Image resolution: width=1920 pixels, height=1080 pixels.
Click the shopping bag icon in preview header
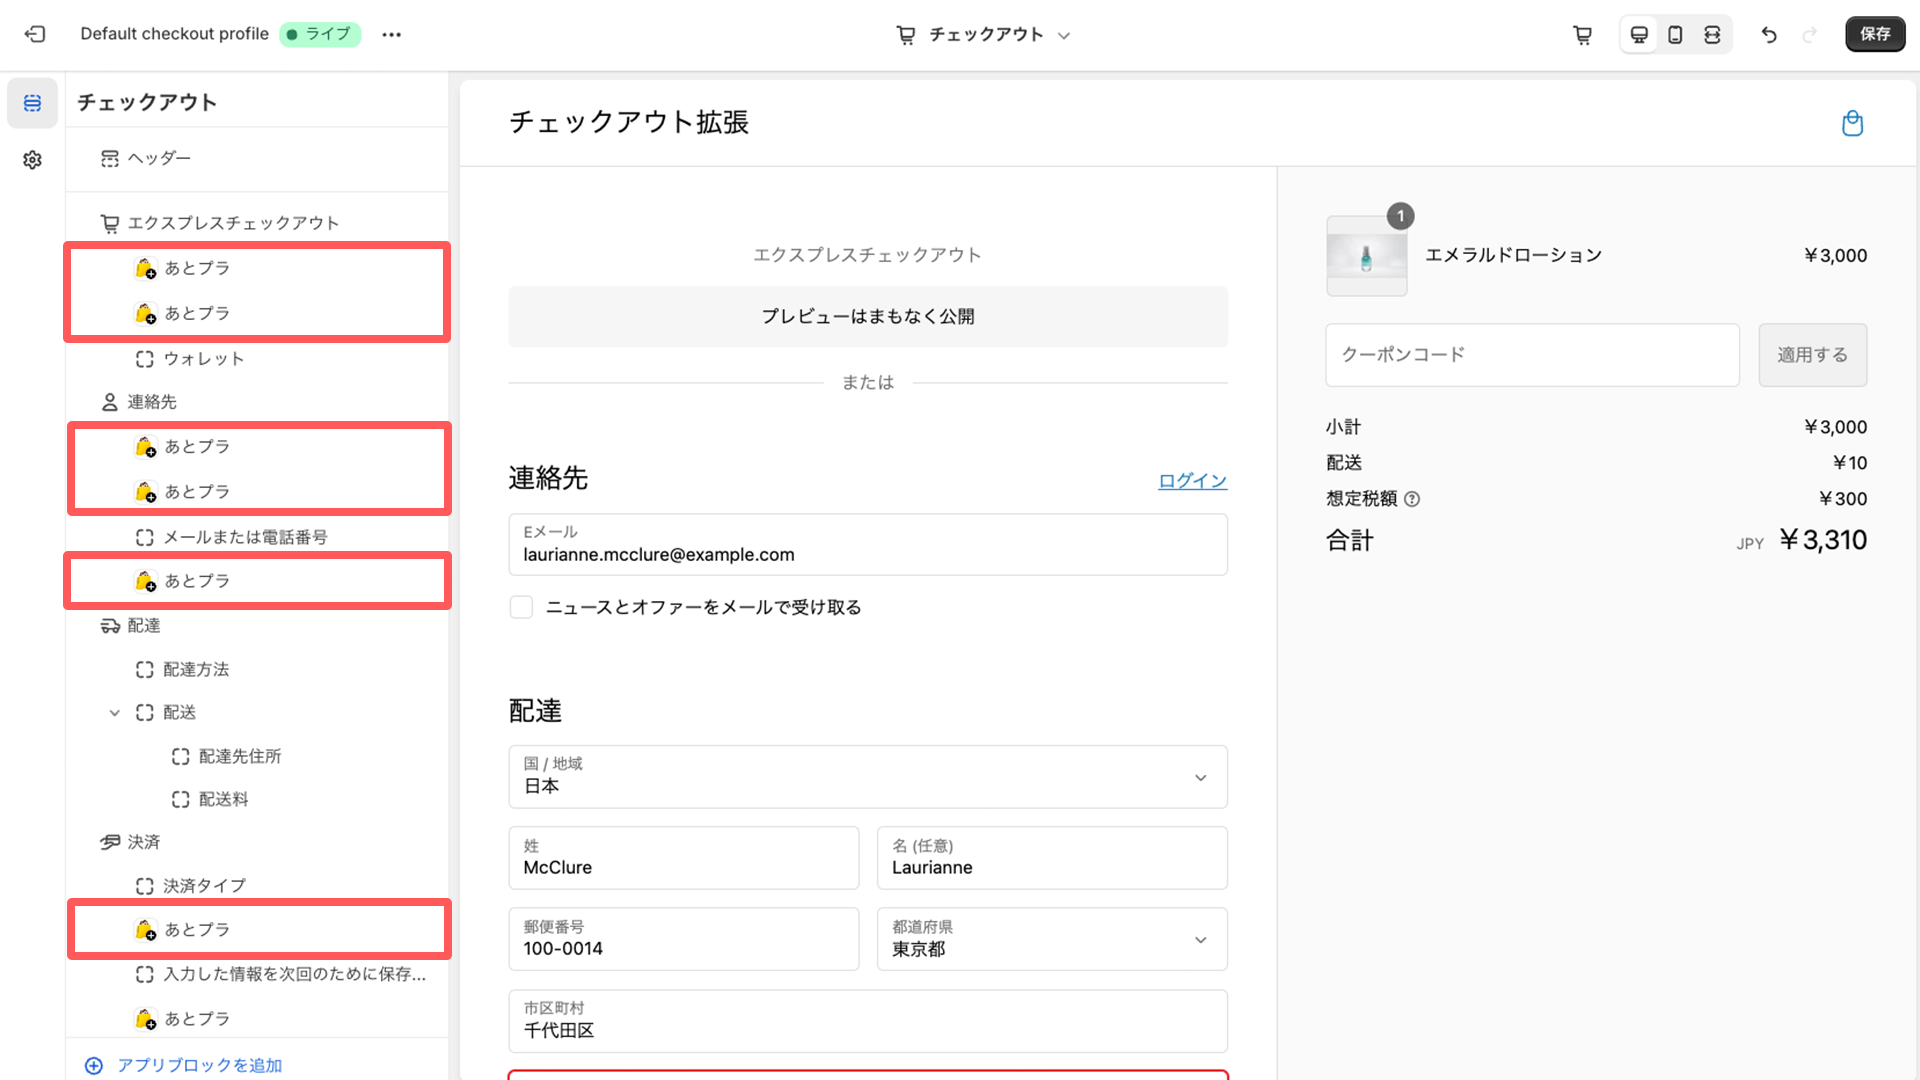tap(1852, 123)
